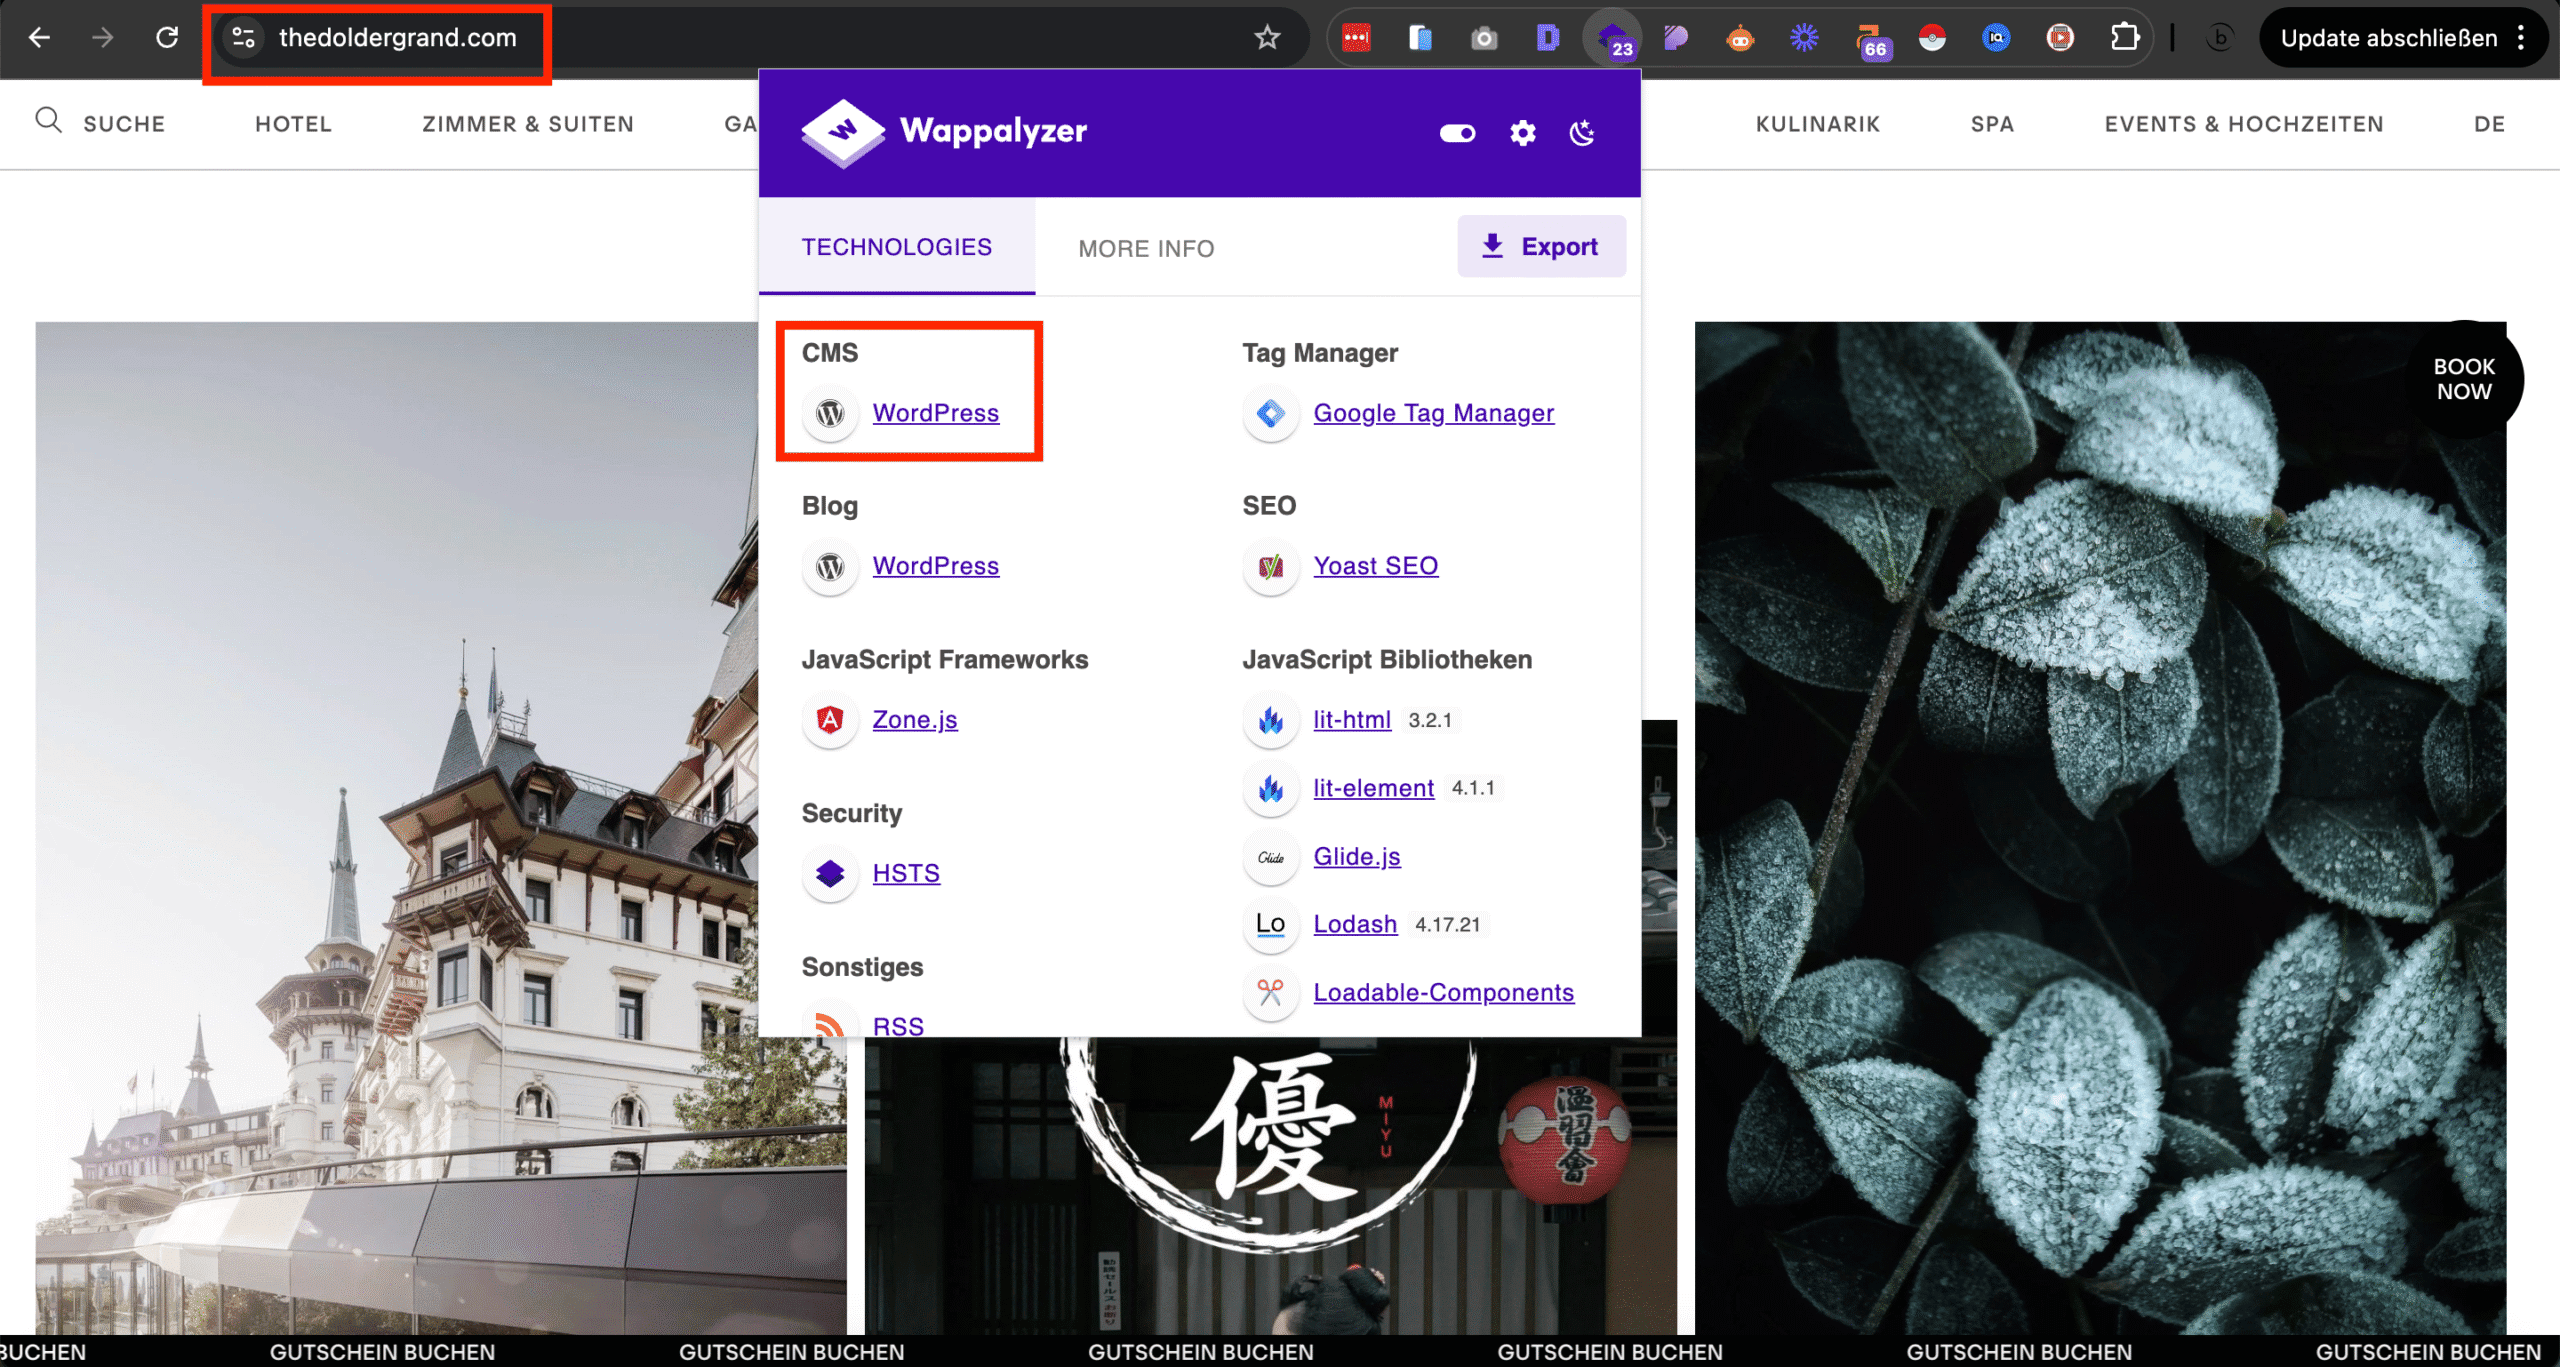Image resolution: width=2560 pixels, height=1367 pixels.
Task: Open the KULINARIK menu item
Action: click(1817, 124)
